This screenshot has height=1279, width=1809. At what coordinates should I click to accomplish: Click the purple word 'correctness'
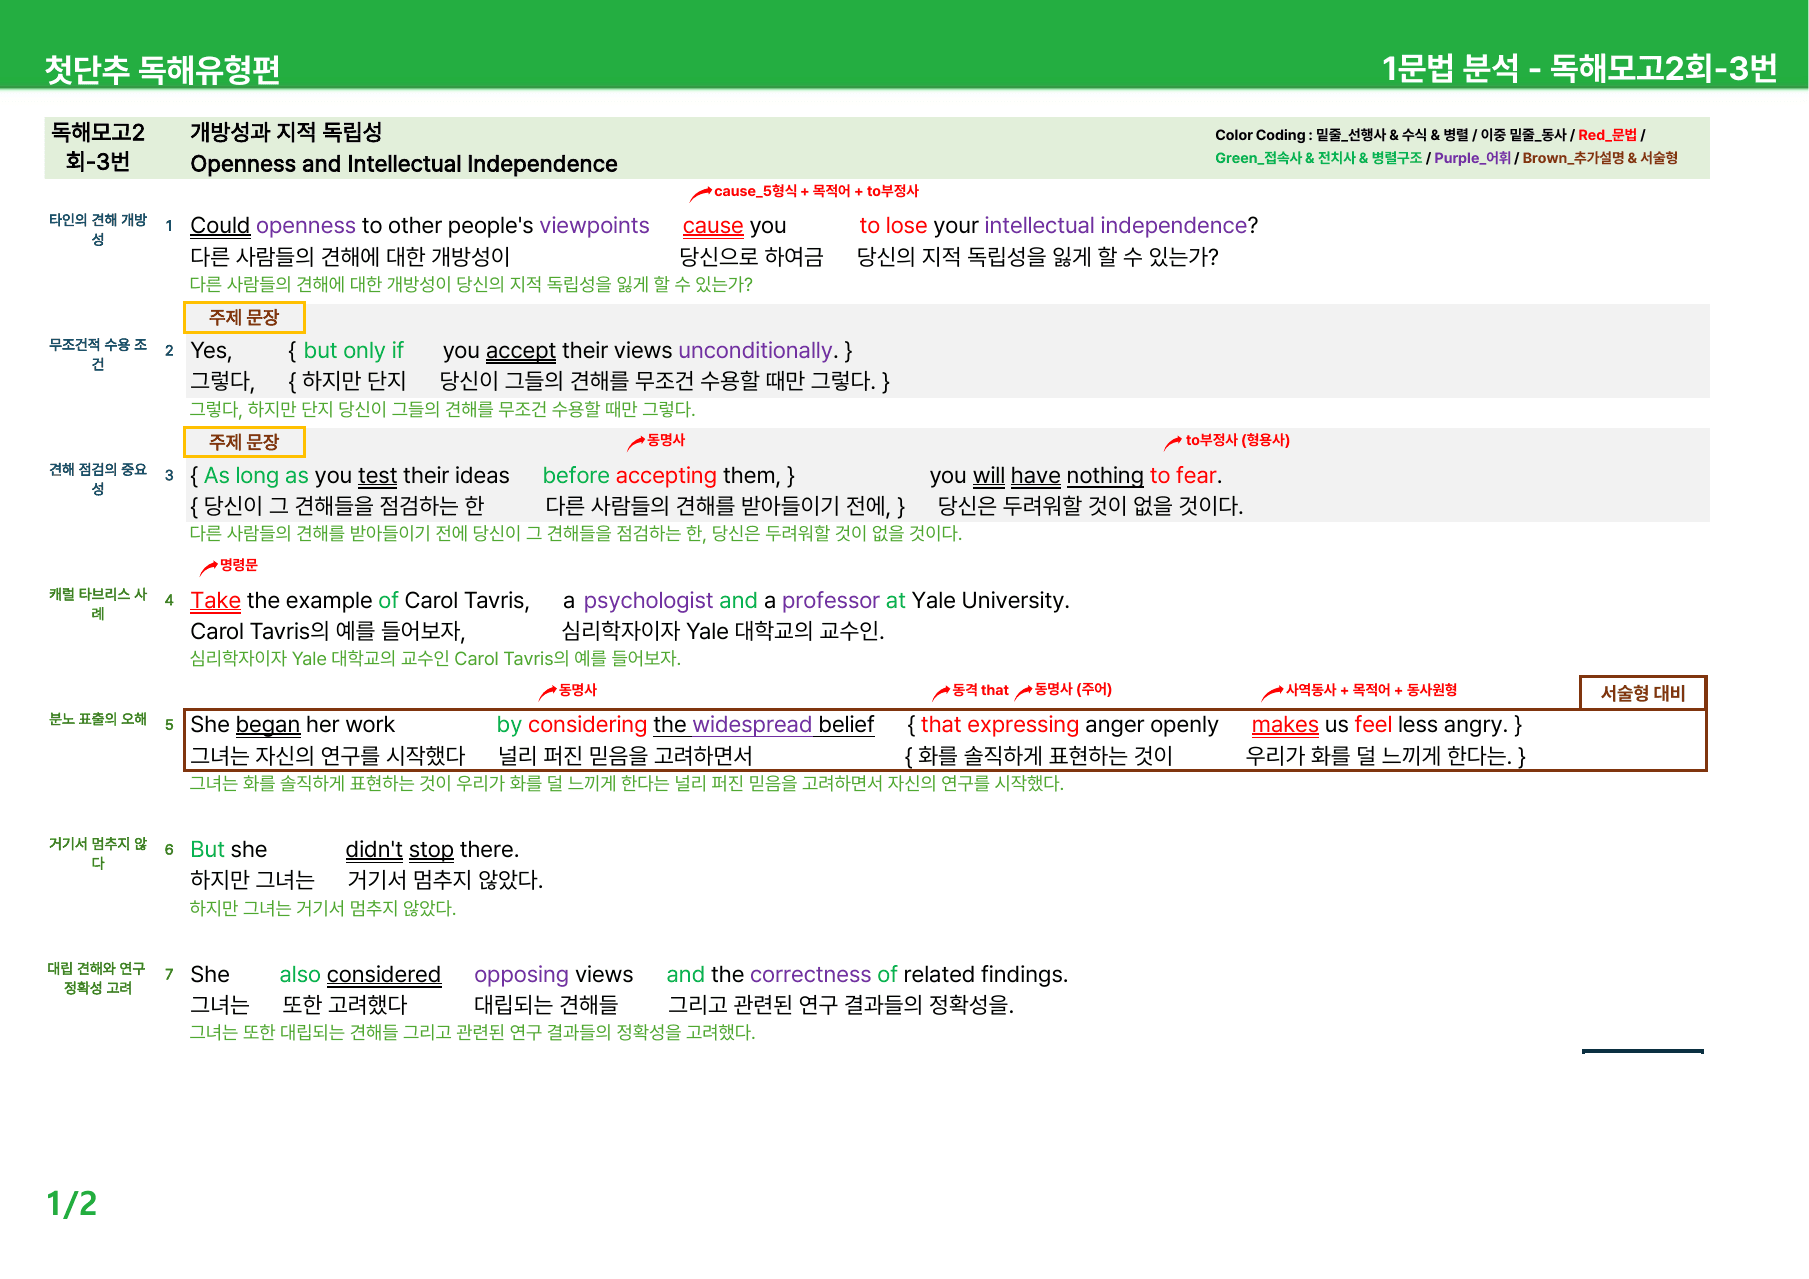pyautogui.click(x=810, y=975)
